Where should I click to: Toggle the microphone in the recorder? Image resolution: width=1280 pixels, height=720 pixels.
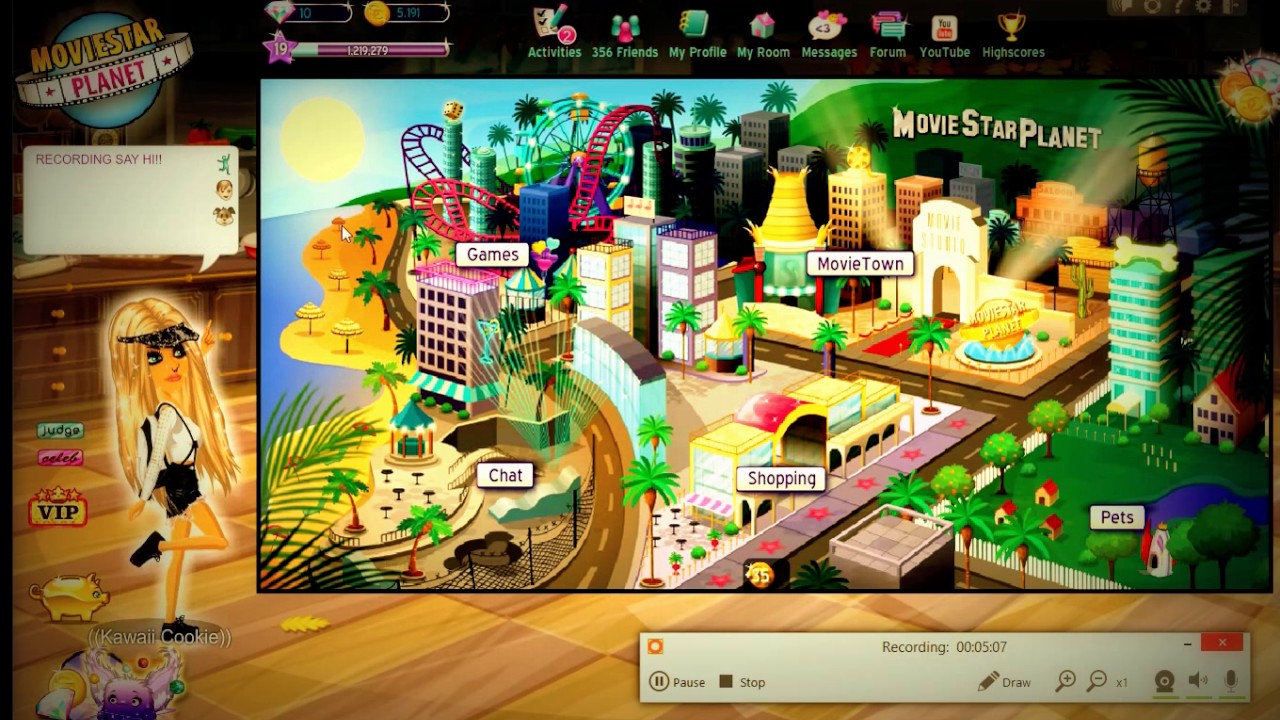click(x=1231, y=681)
